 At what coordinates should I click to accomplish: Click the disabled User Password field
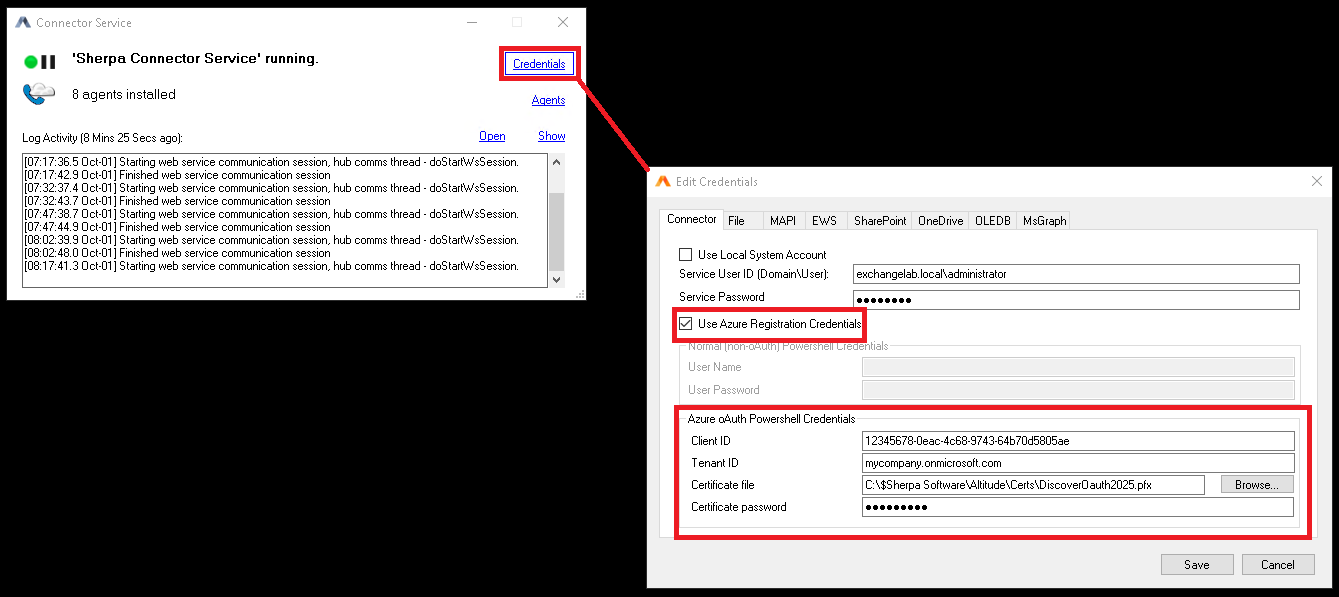point(1078,390)
